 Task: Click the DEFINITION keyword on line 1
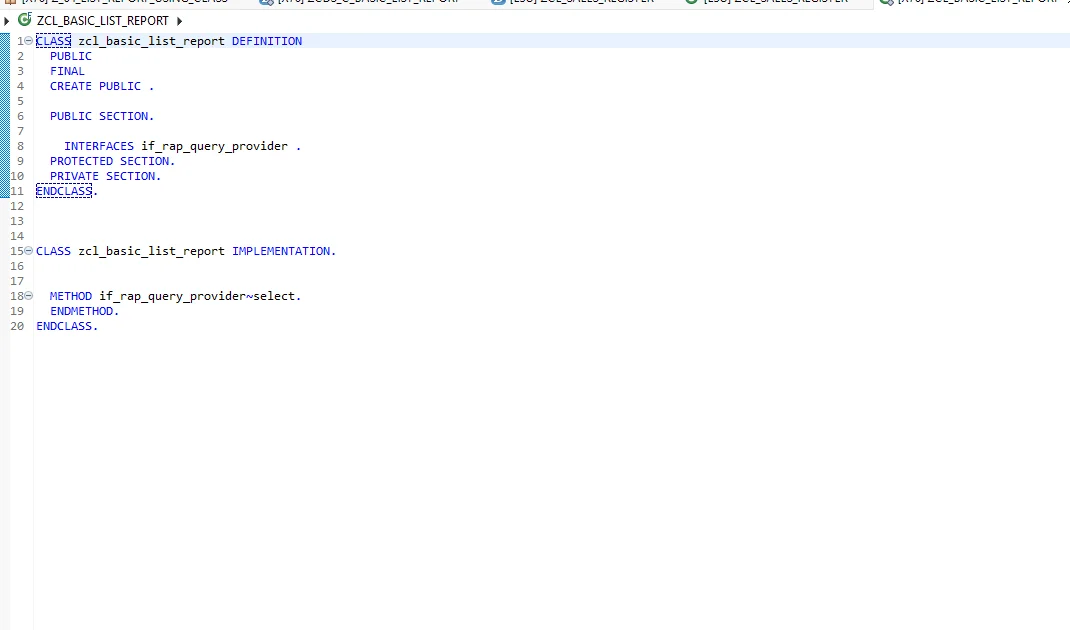(x=267, y=41)
